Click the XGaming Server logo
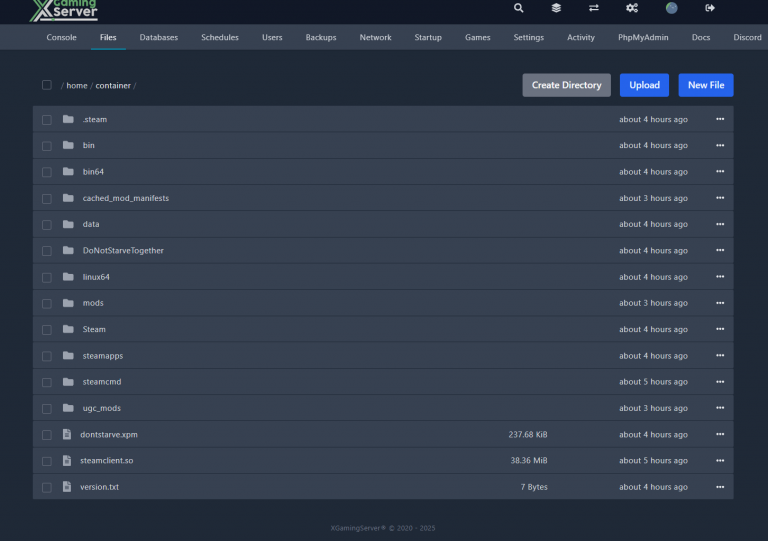This screenshot has height=541, width=768. coord(64,11)
